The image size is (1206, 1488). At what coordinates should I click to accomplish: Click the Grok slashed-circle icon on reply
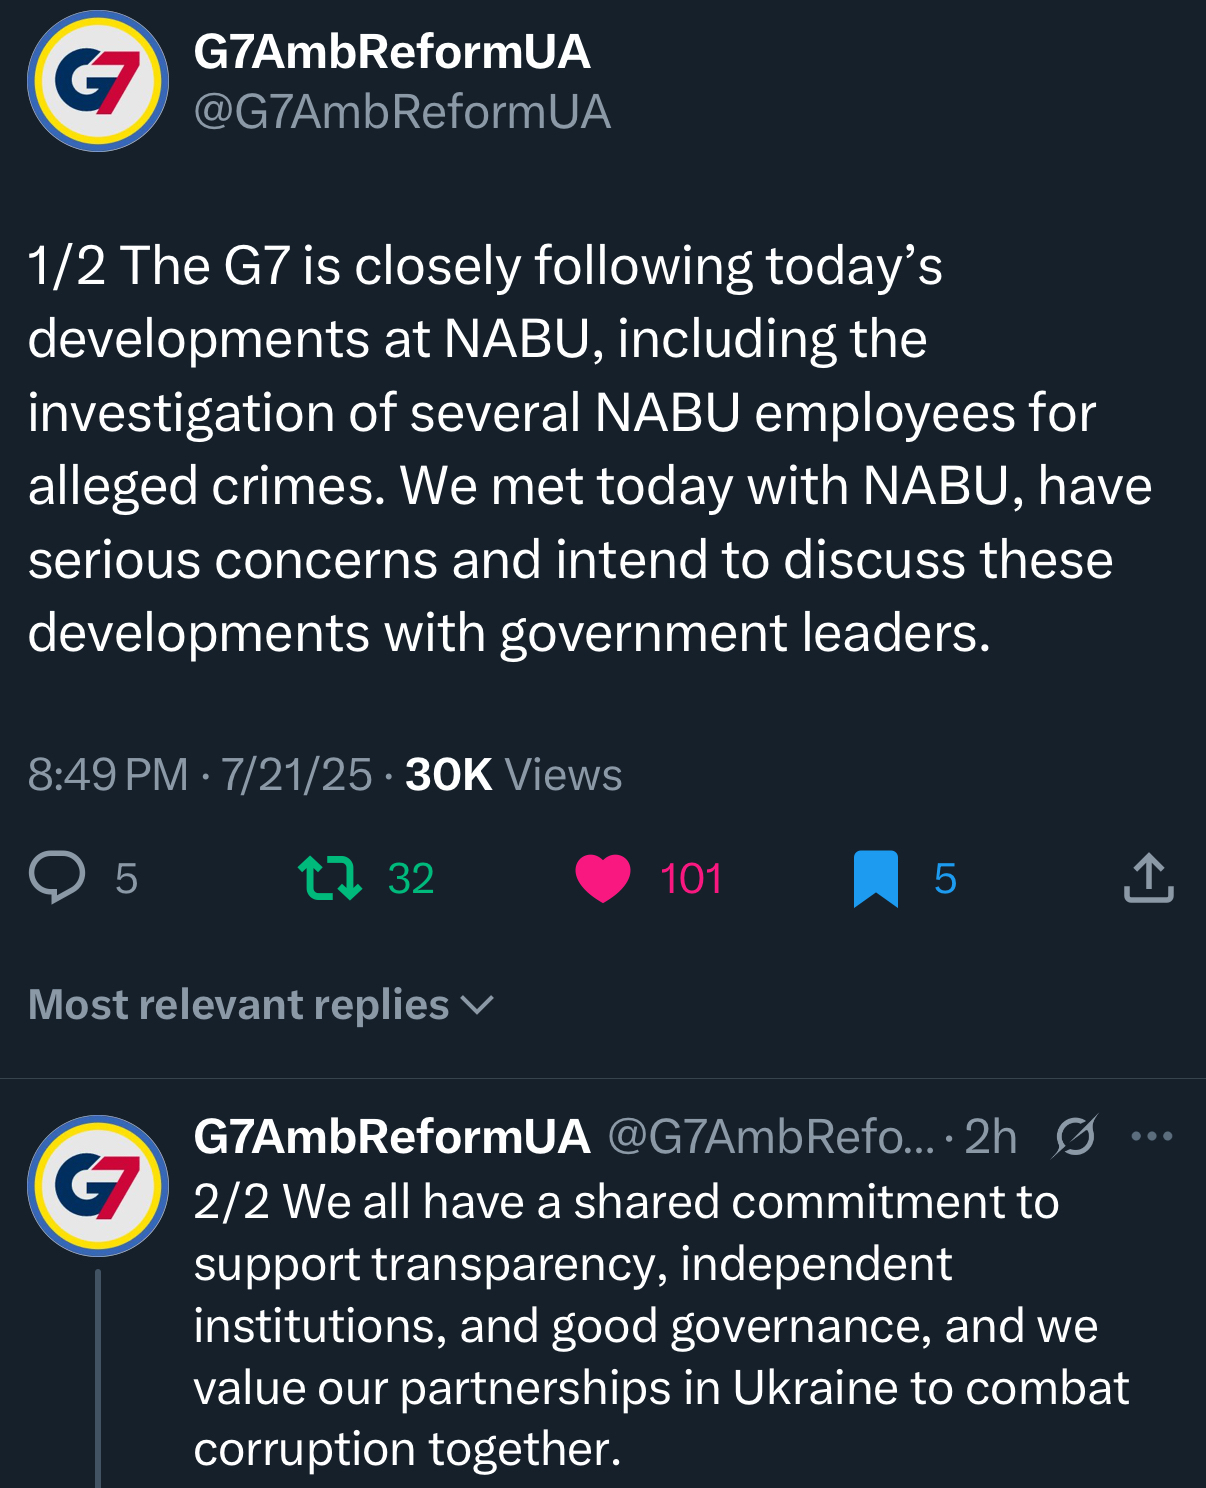(x=1075, y=1137)
